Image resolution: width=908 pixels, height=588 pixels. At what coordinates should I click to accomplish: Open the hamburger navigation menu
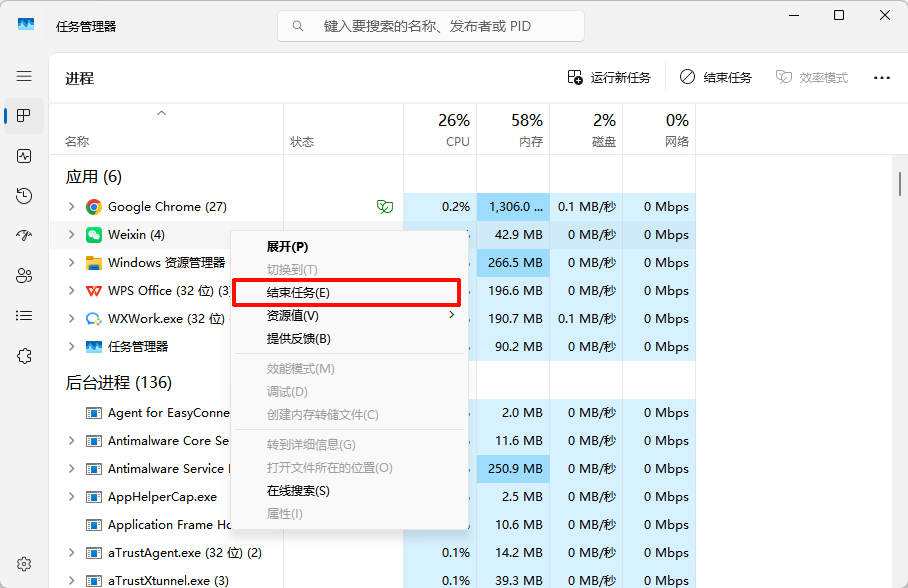point(24,76)
